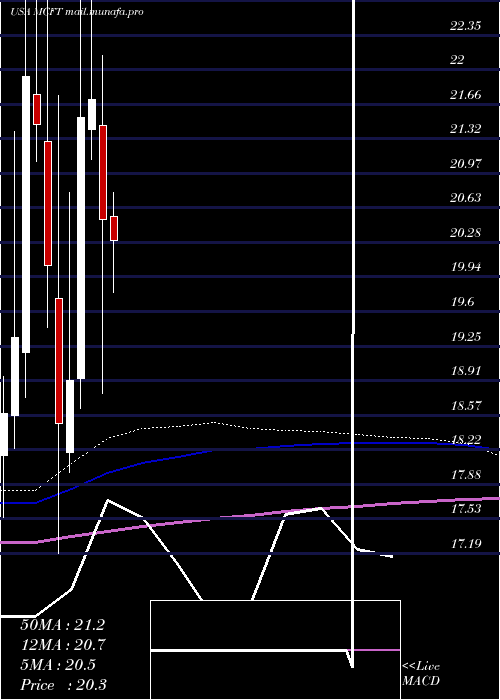Click the MACD indicator box

click(x=275, y=650)
